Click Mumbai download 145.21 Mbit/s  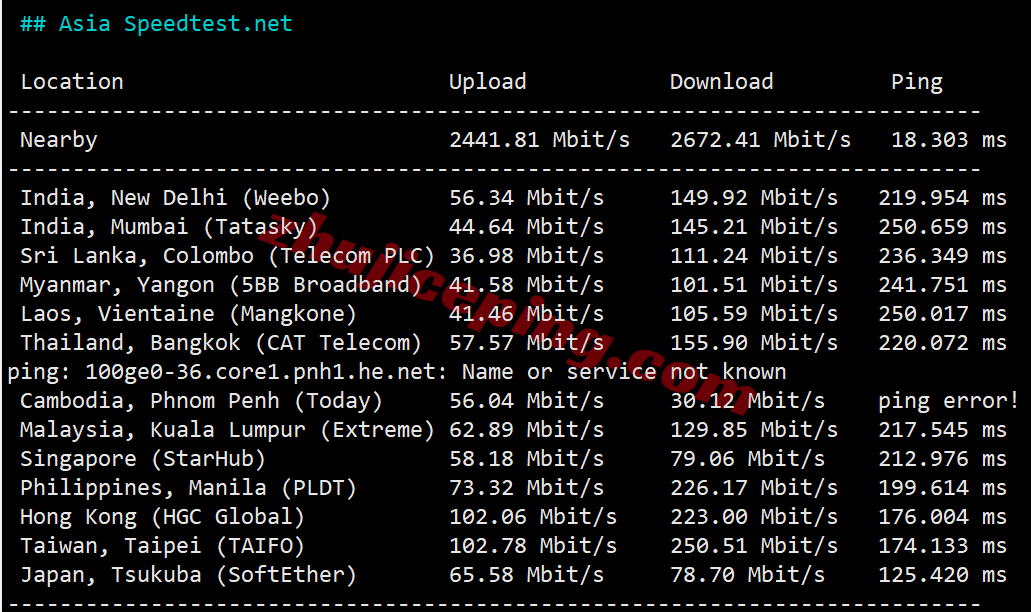coord(754,226)
